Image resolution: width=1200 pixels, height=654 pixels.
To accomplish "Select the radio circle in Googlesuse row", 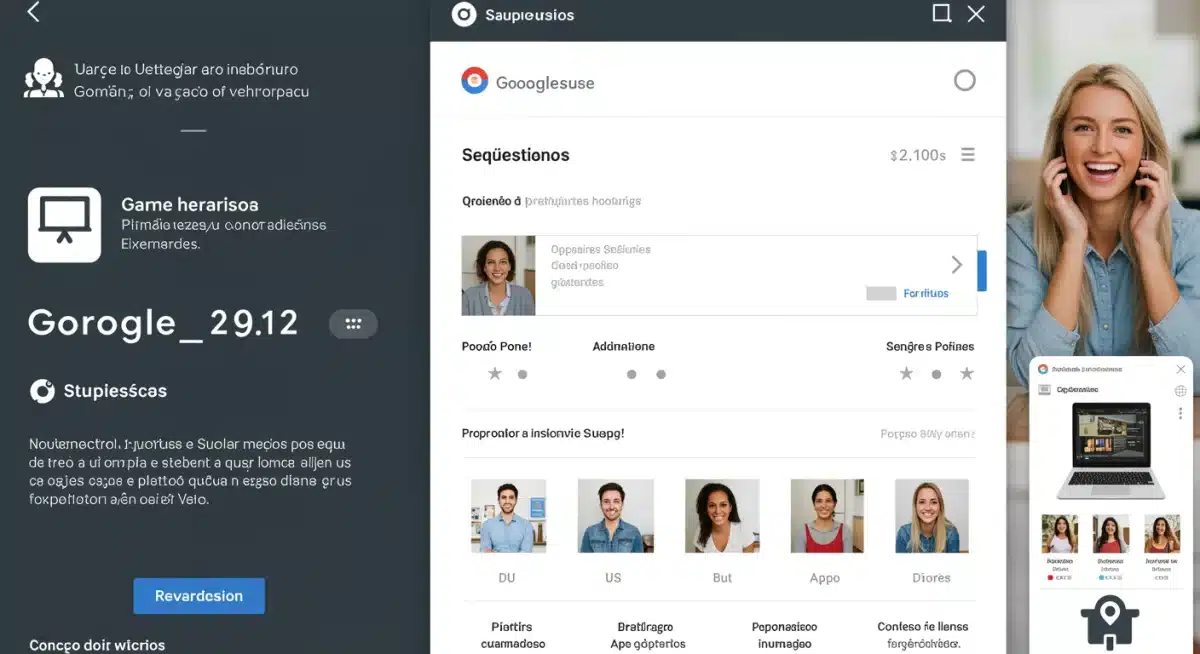I will (964, 81).
